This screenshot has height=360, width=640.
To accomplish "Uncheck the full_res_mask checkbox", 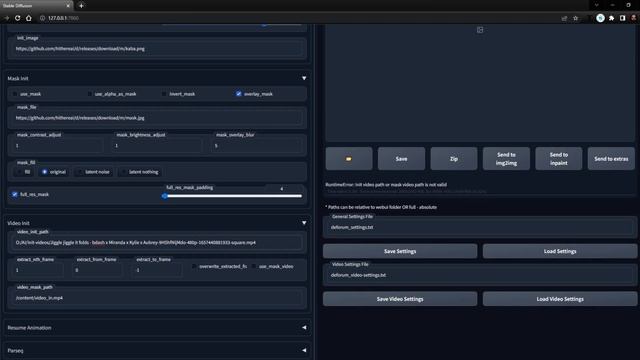I will (x=15, y=194).
